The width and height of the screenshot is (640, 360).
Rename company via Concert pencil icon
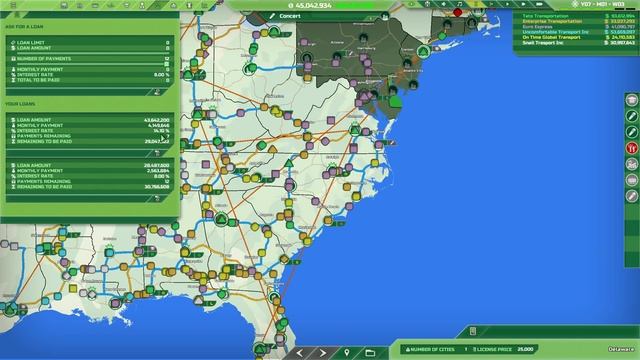tap(272, 16)
